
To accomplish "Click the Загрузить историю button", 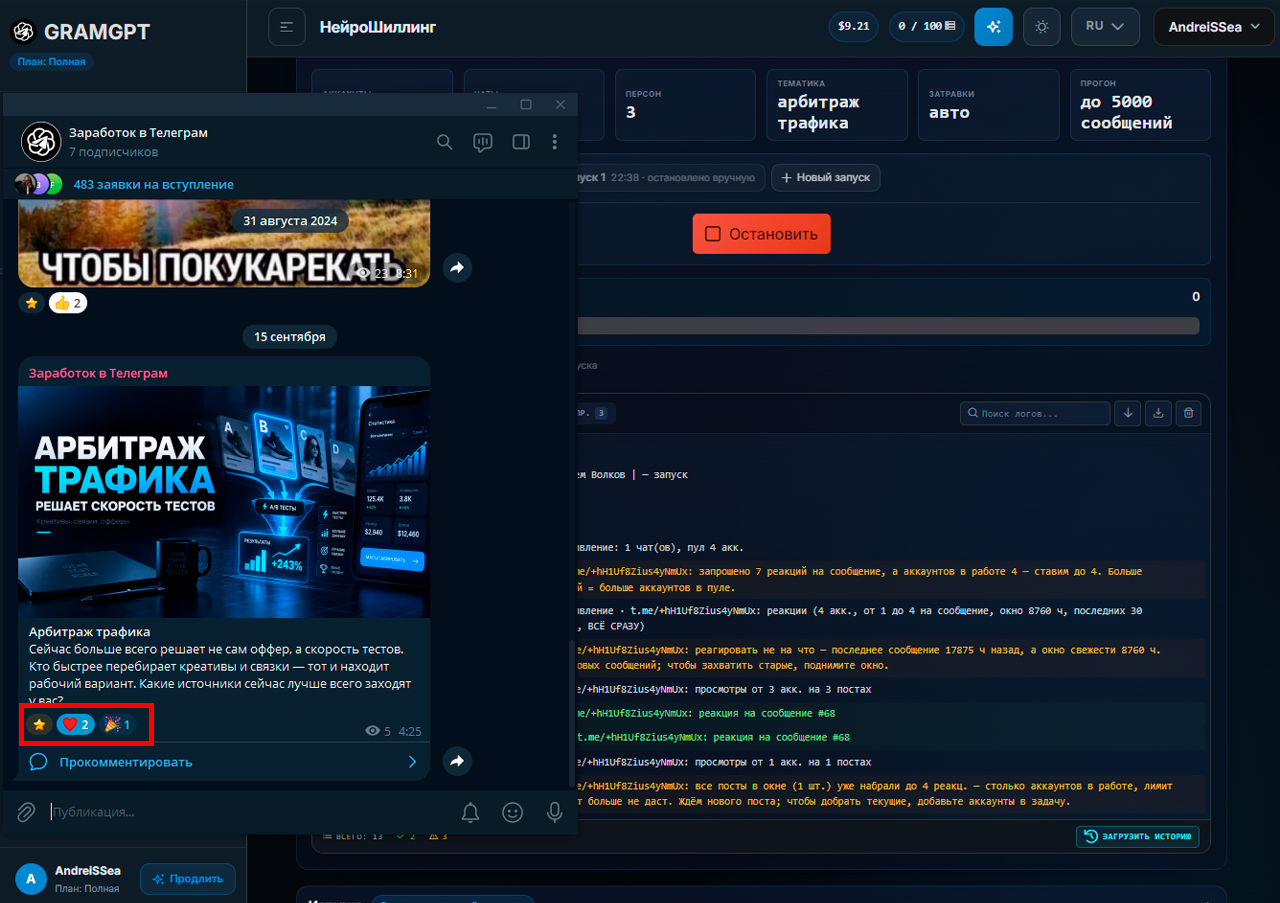I will [1138, 837].
